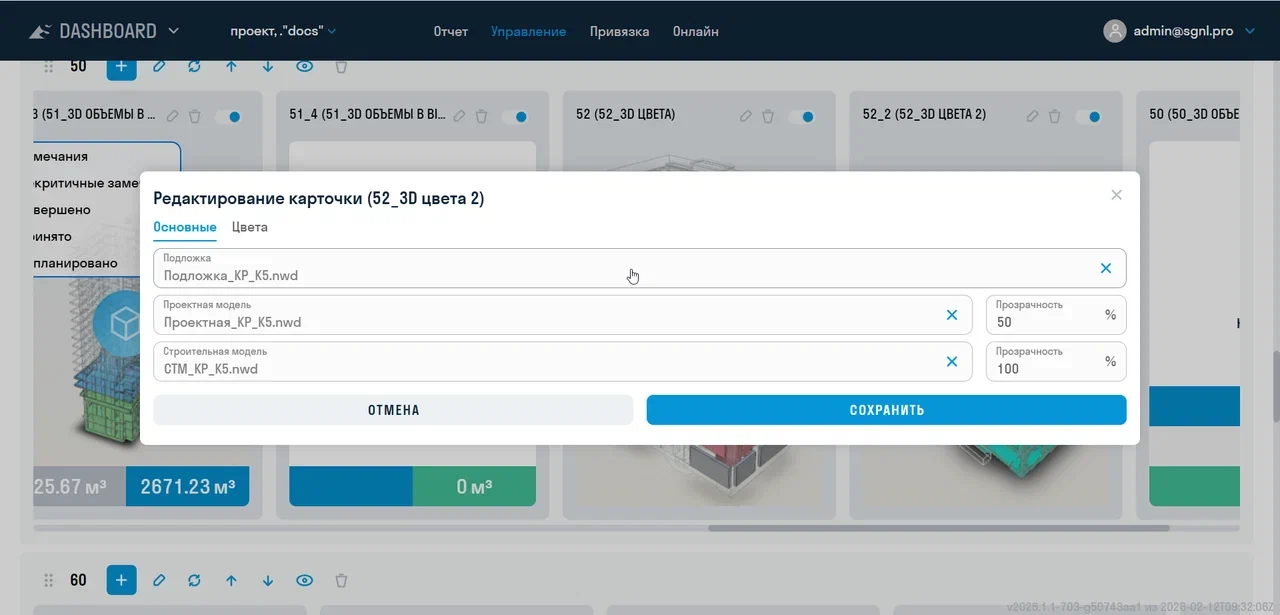Toggle the switch on card 51_4
The height and width of the screenshot is (615, 1280).
point(515,116)
